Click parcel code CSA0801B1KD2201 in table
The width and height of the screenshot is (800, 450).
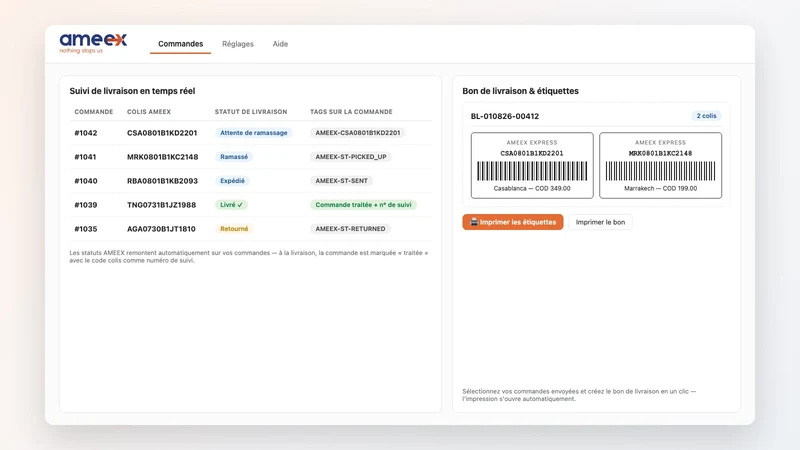click(162, 133)
